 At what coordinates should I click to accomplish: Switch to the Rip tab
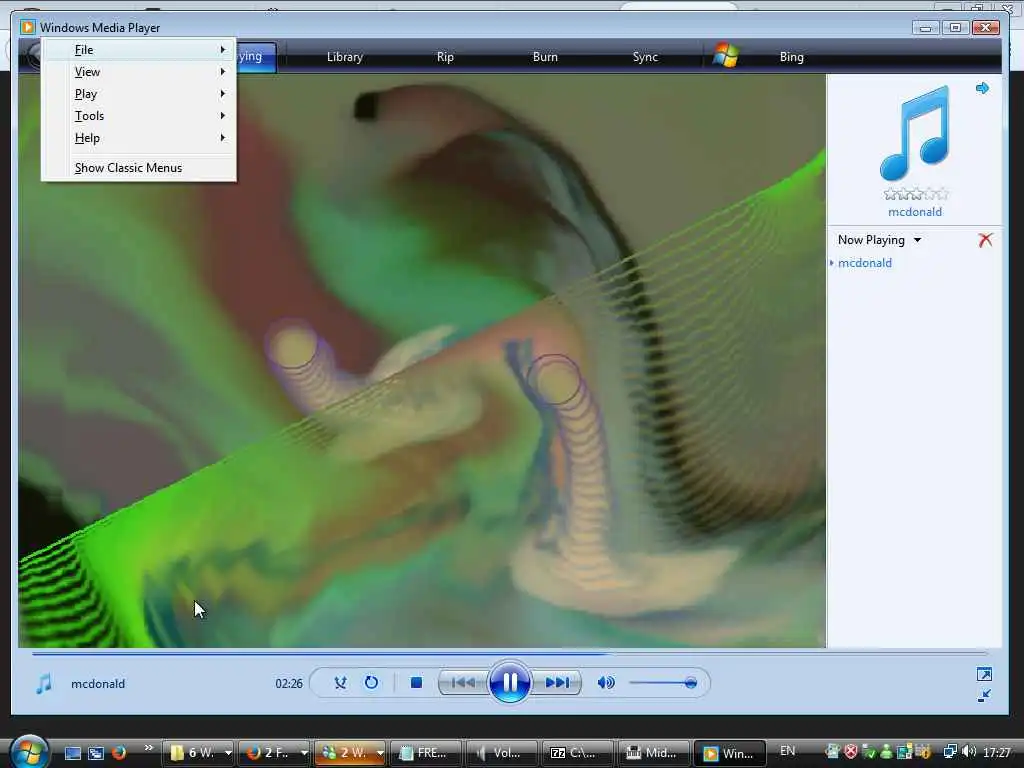click(445, 57)
